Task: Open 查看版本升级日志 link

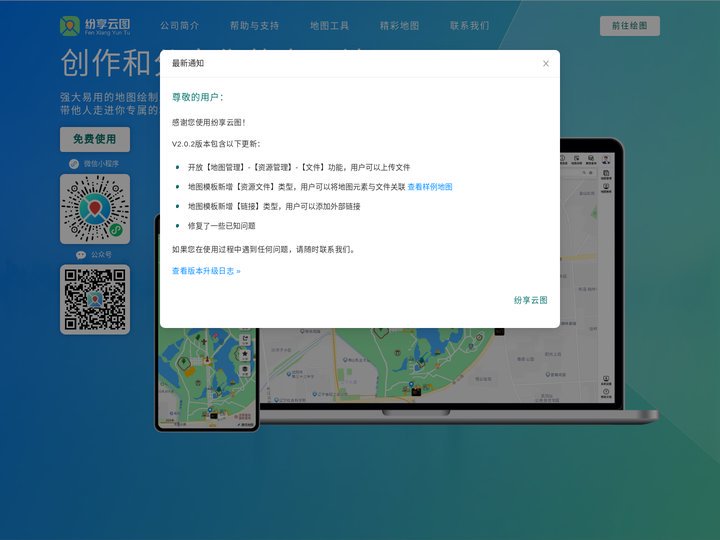Action: [x=206, y=271]
